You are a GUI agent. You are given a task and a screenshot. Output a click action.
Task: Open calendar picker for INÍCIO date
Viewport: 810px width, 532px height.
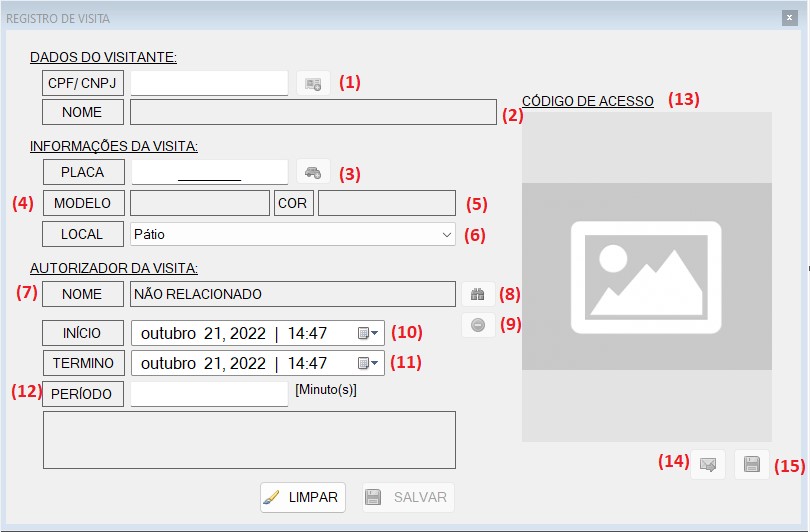(x=368, y=333)
